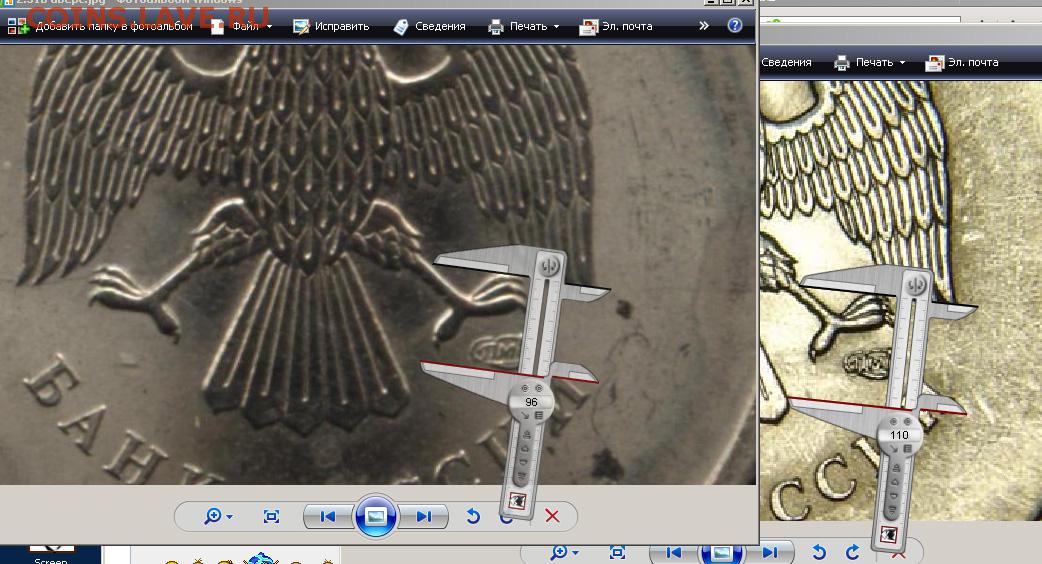Delete the image with the red X in front viewer
This screenshot has height=564, width=1042.
[552, 516]
